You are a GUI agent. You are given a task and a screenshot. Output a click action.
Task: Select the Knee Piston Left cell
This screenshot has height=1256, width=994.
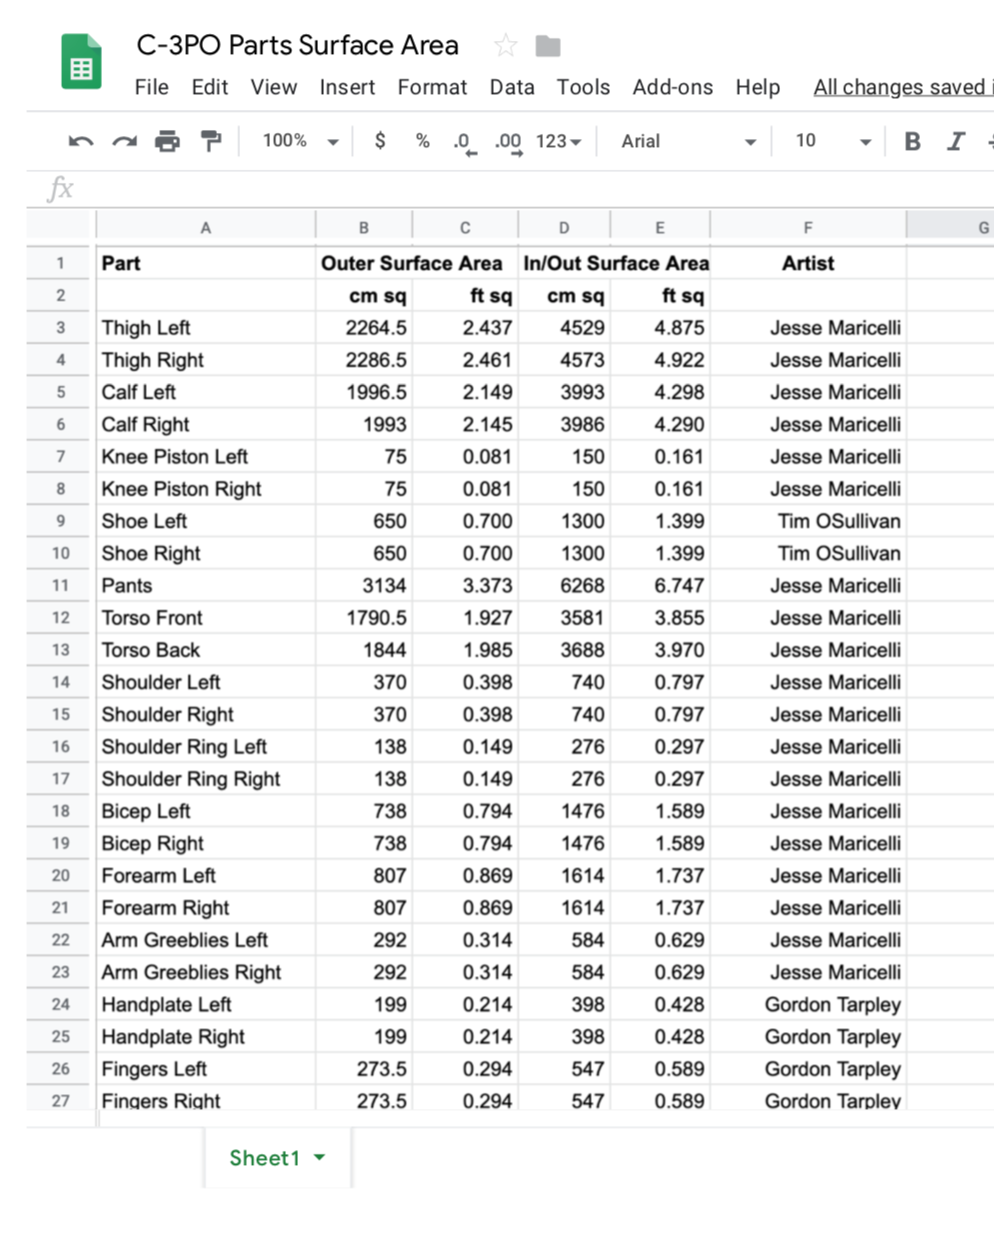[205, 457]
